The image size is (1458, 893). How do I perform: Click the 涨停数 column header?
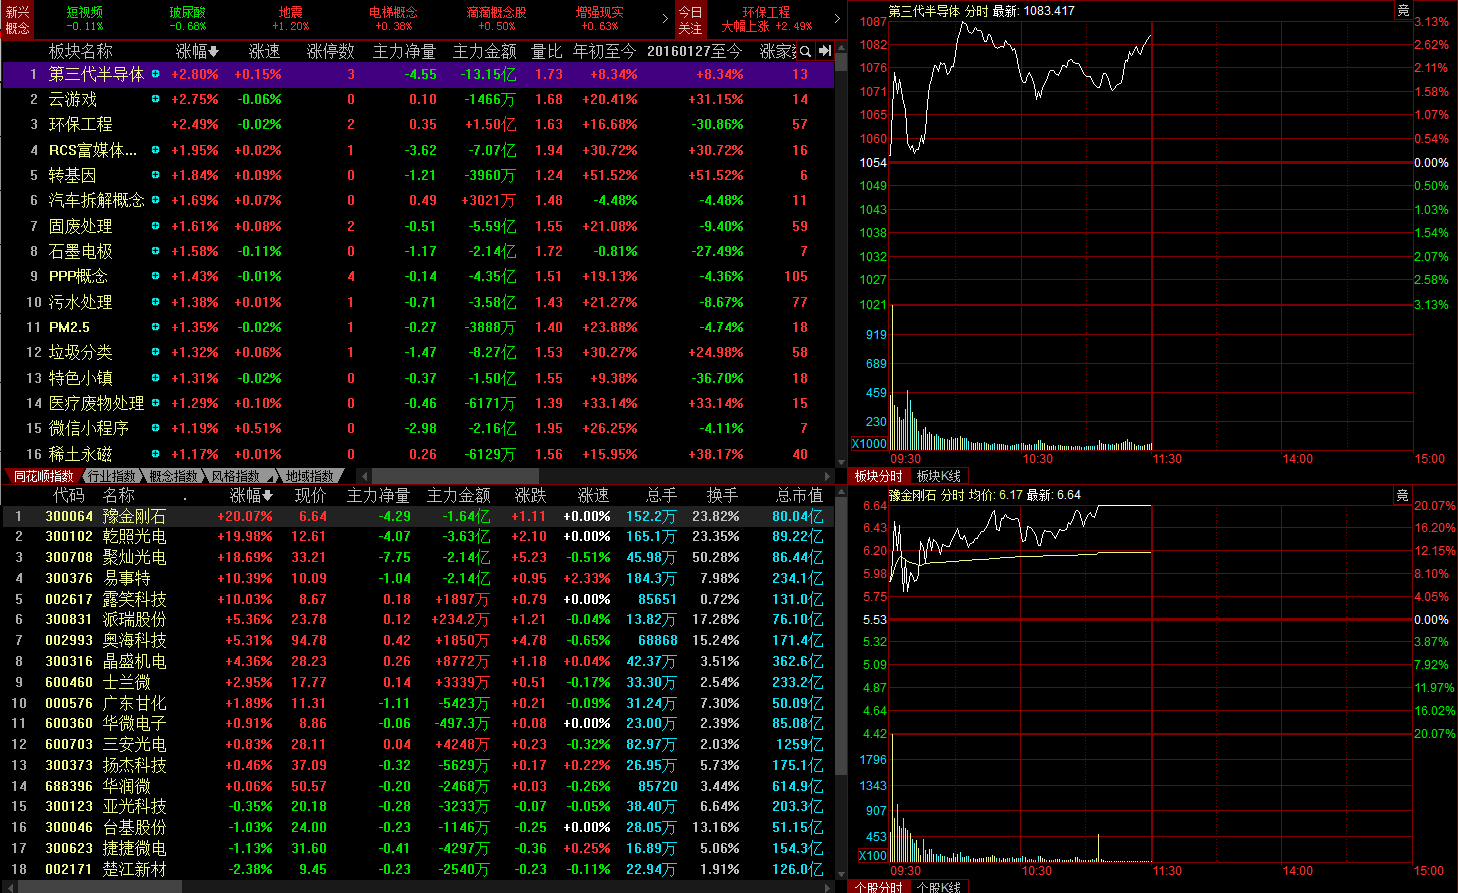331,51
